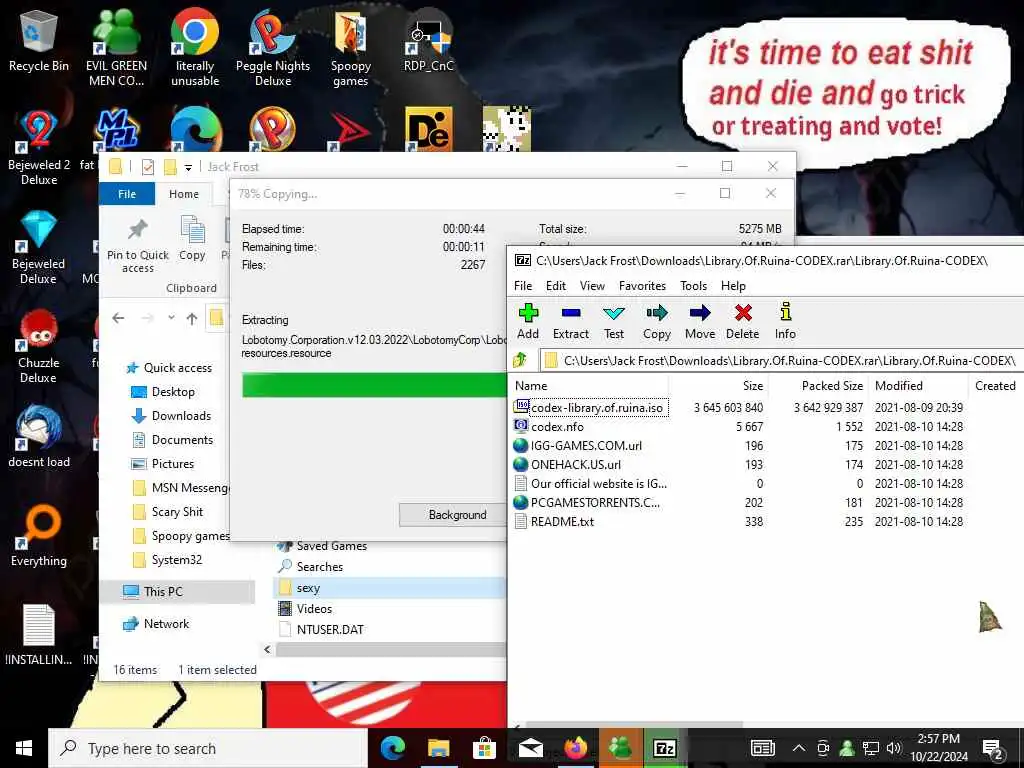
Task: Select EVIL GREEN MEN desktop icon
Action: [116, 47]
